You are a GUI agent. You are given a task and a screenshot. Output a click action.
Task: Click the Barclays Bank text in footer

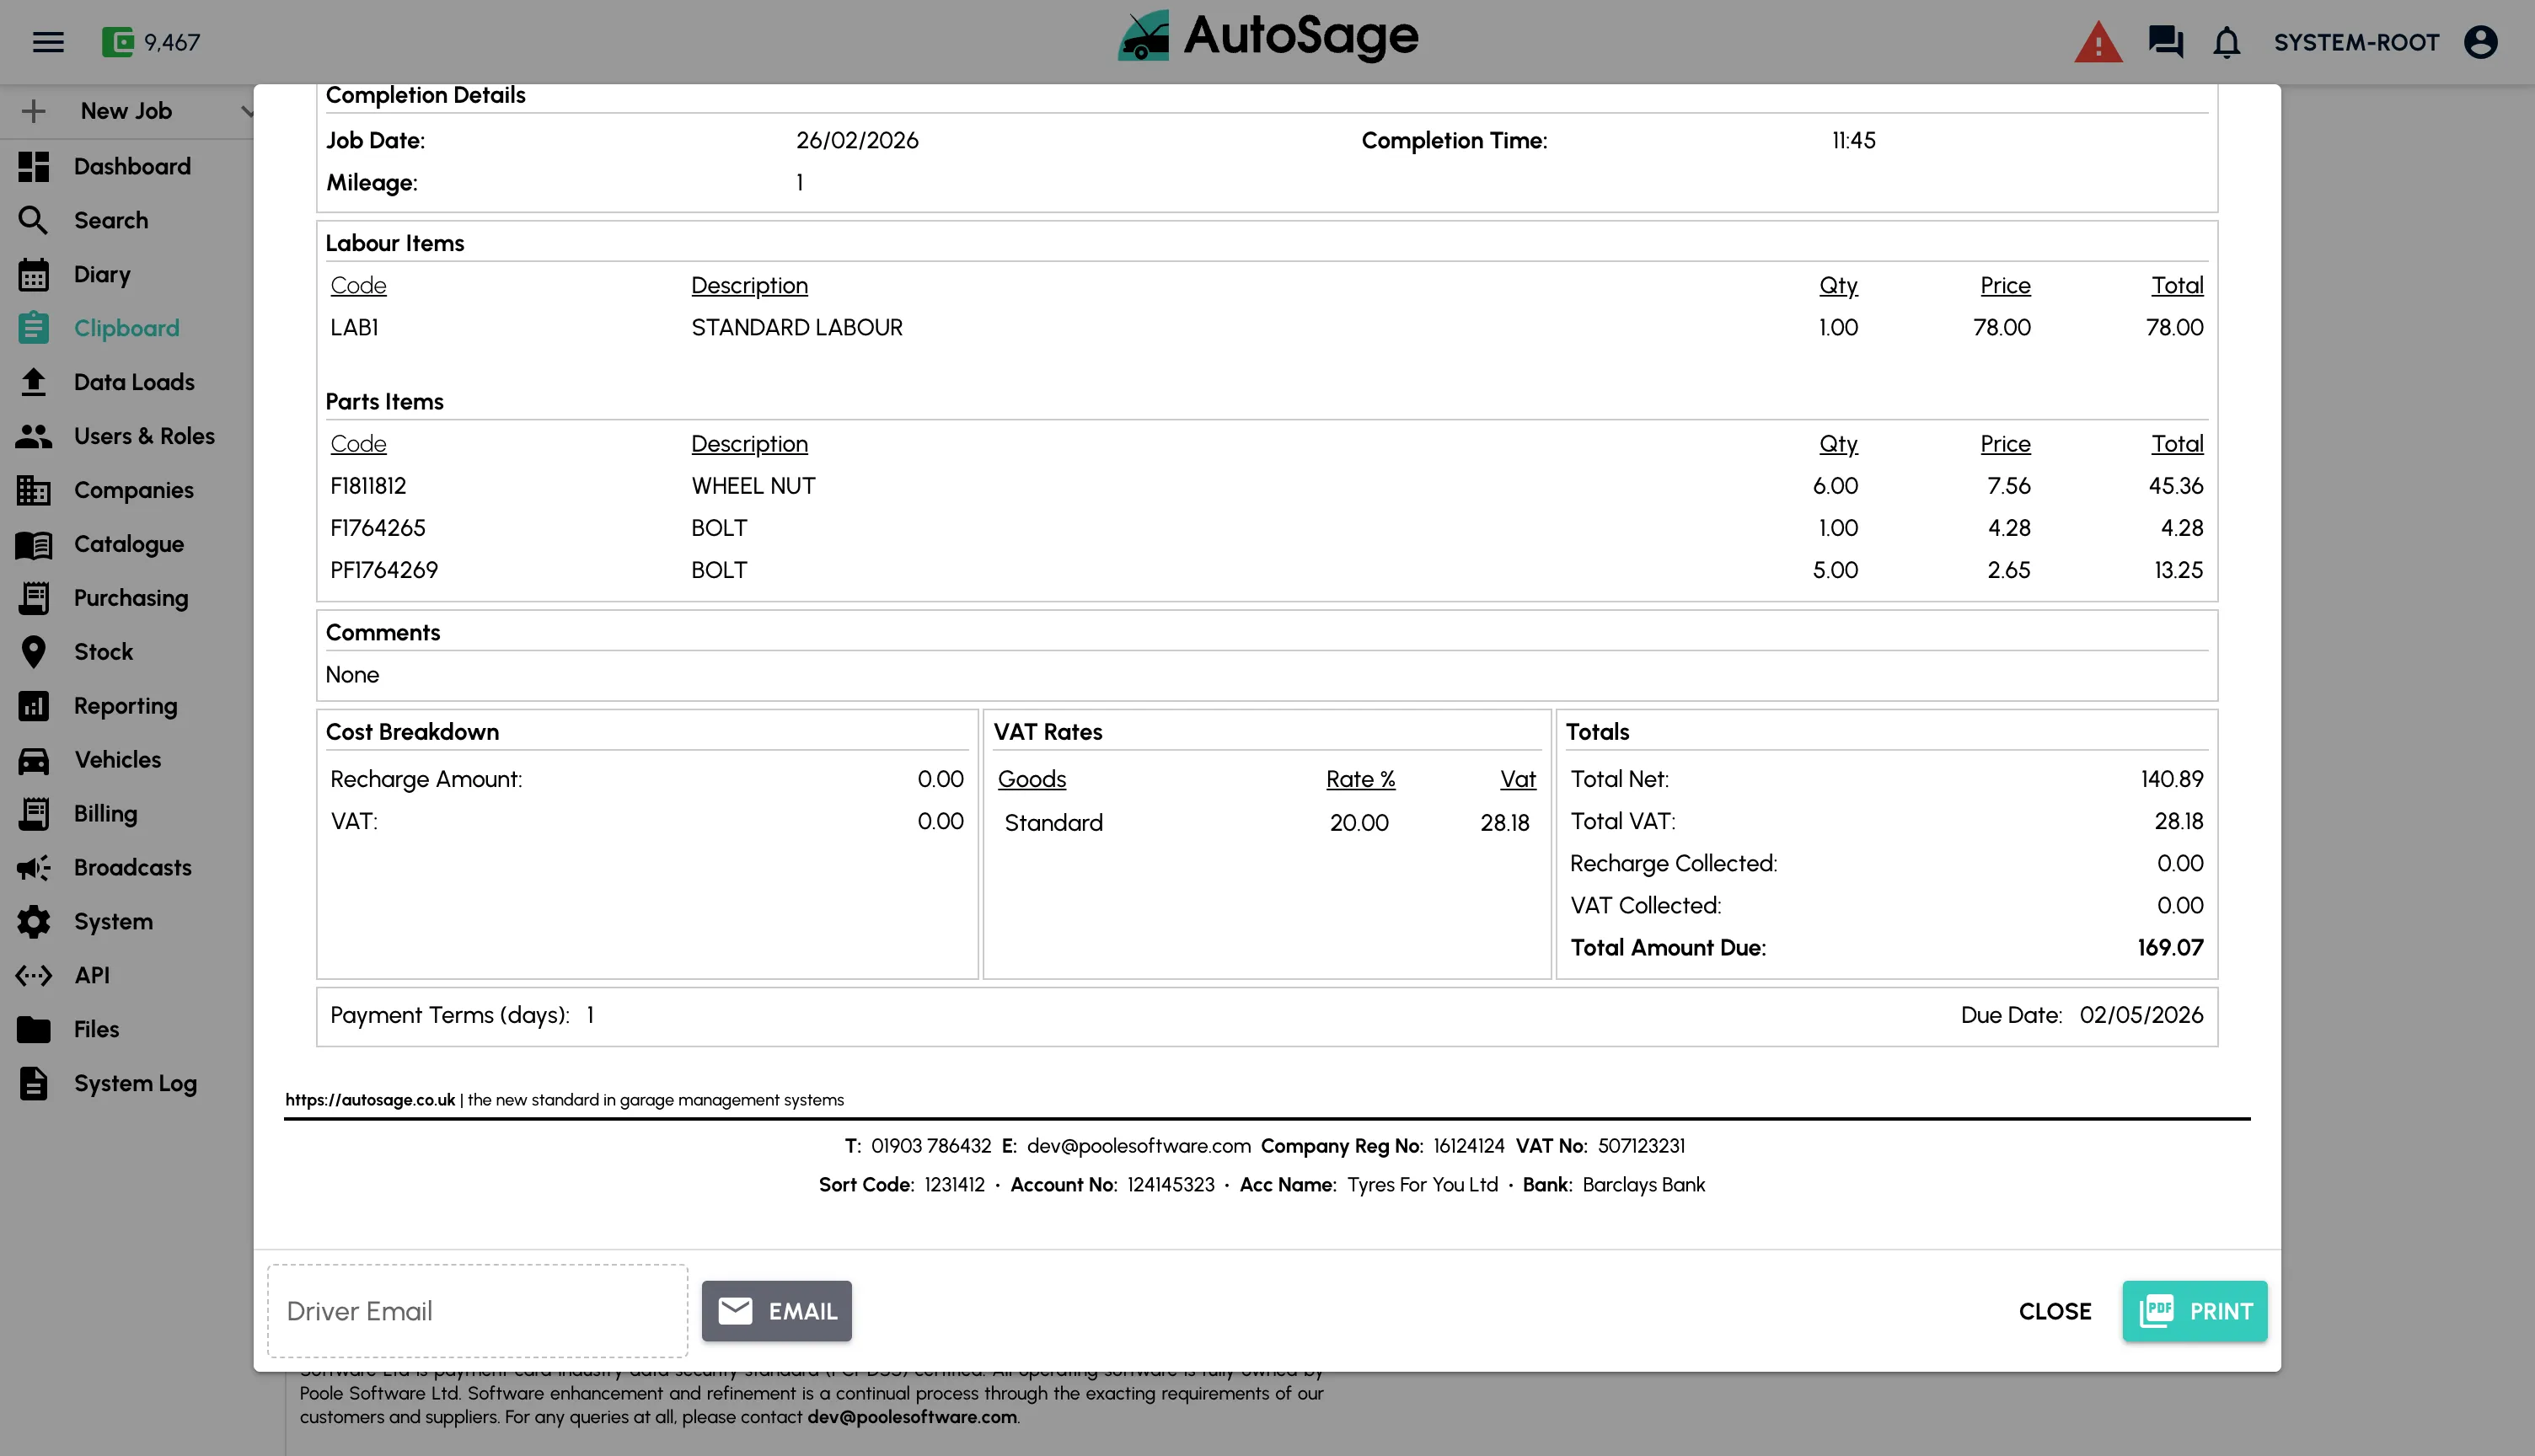click(x=1643, y=1185)
